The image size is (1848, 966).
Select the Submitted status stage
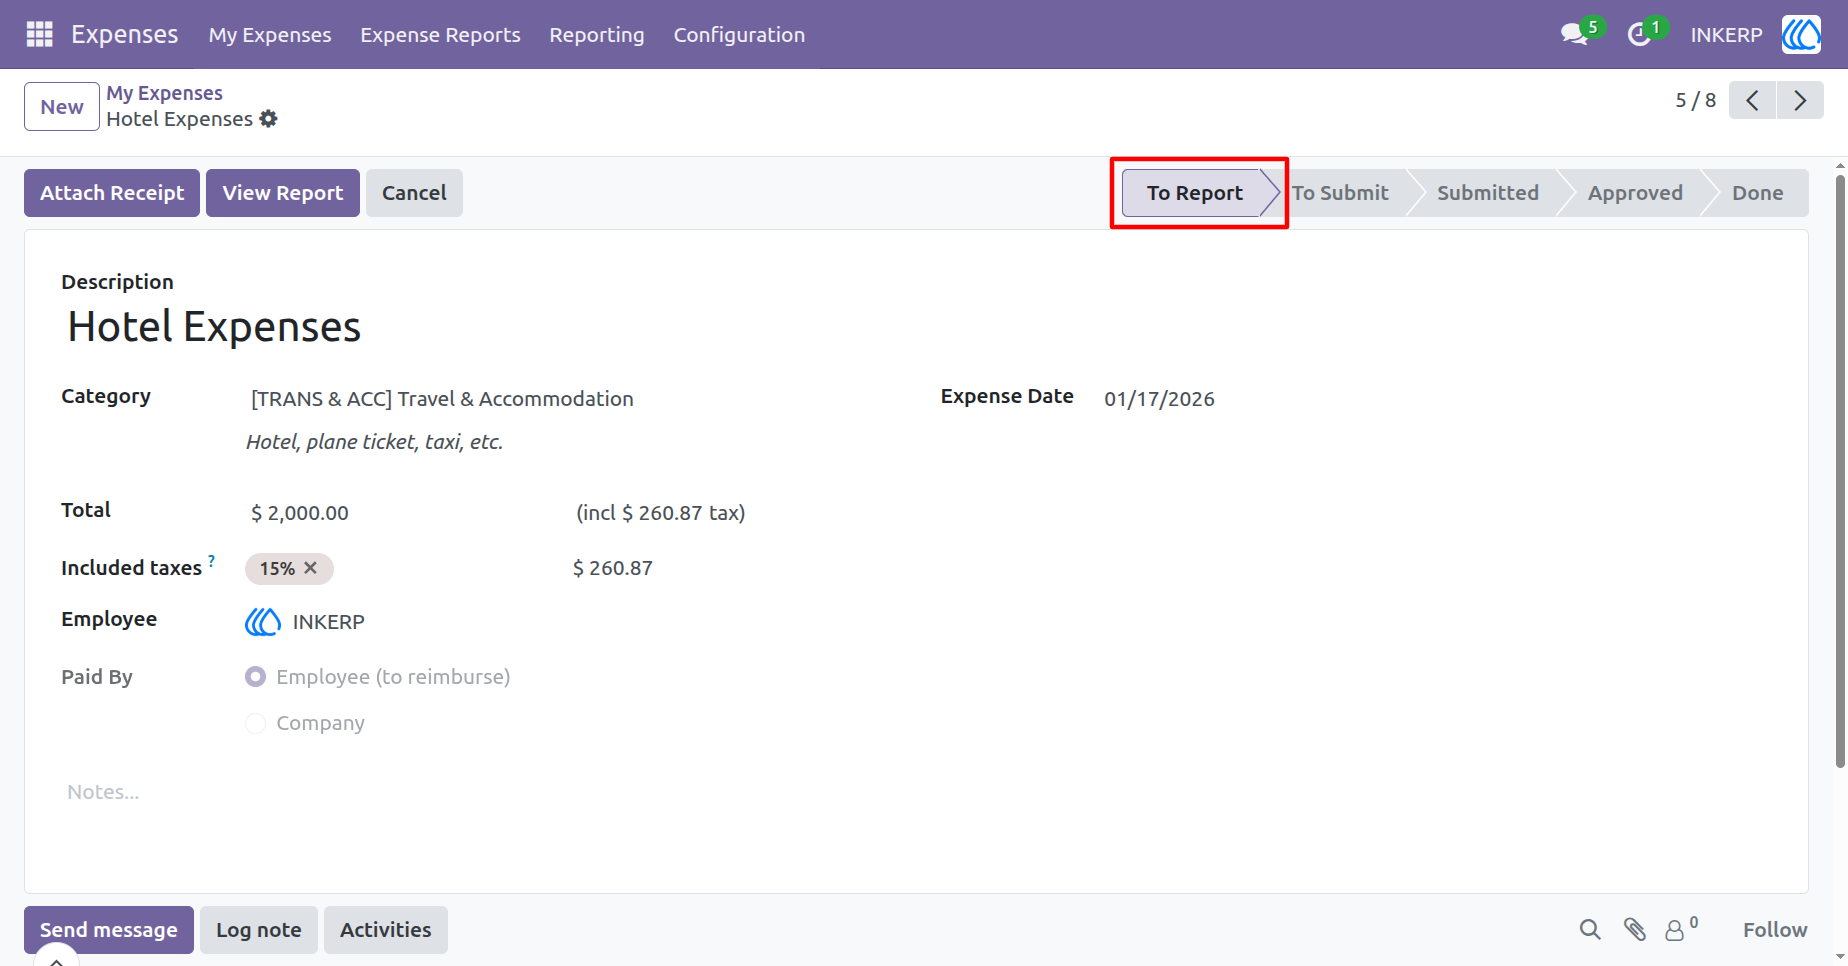(1488, 193)
